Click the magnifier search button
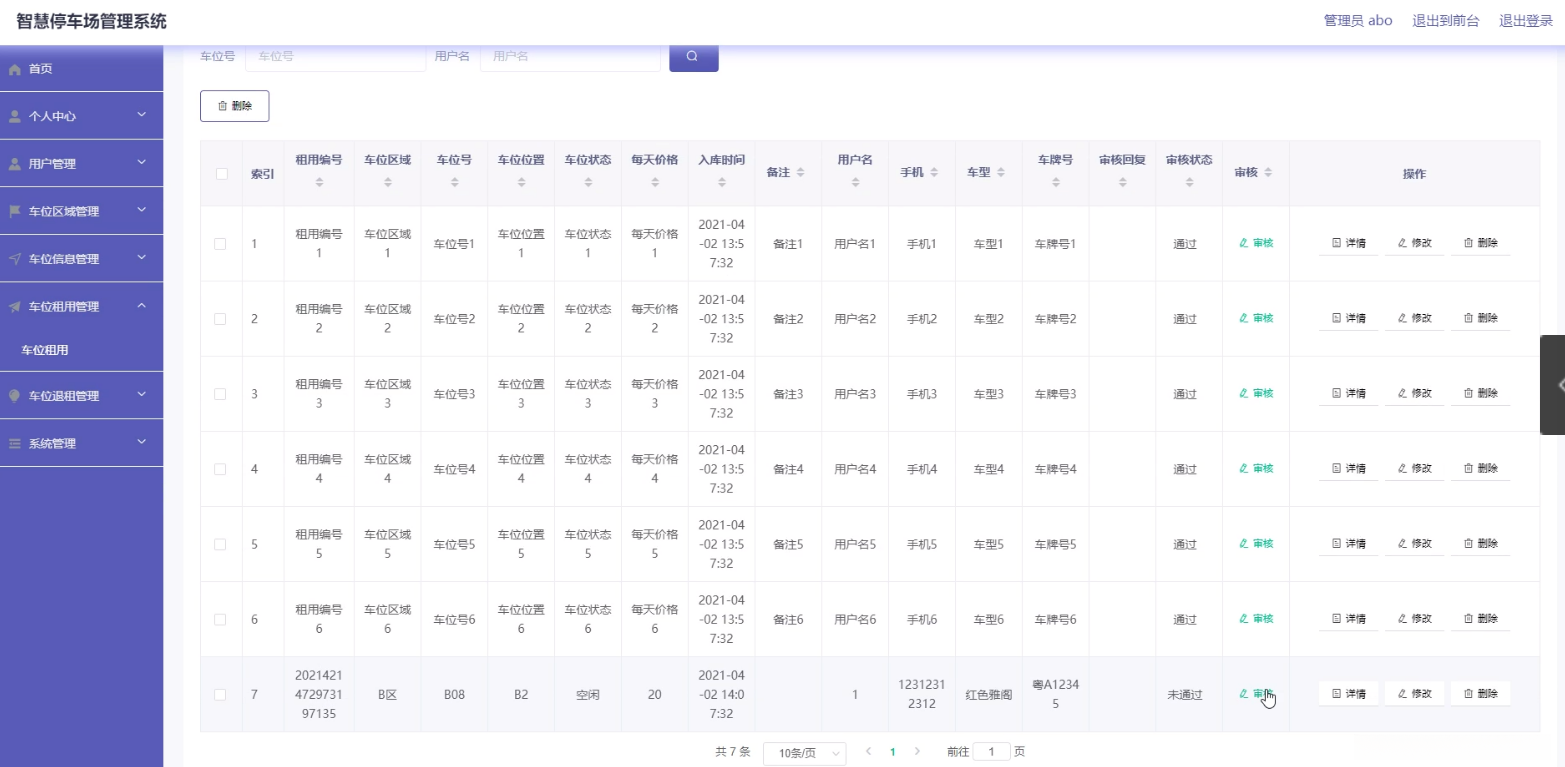Viewport: 1565px width, 767px height. [x=693, y=57]
